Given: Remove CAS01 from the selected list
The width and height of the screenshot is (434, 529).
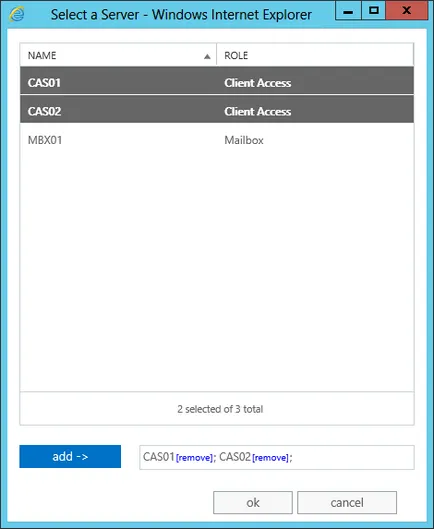Looking at the screenshot, I should (194, 458).
